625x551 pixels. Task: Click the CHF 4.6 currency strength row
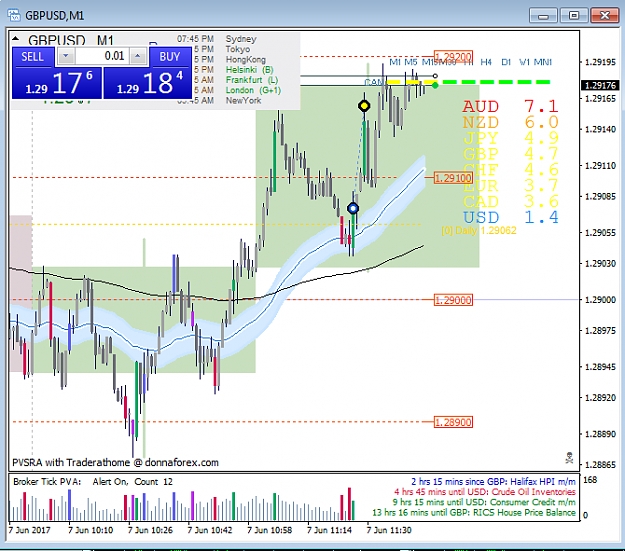(510, 170)
